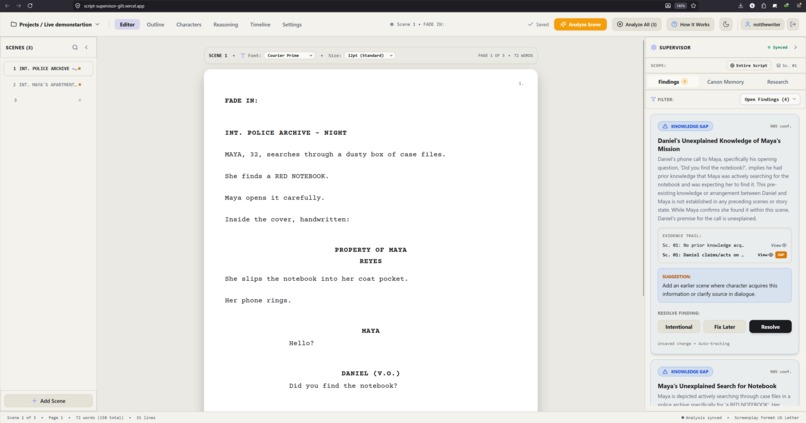Open How It Works
Viewport: 806px width, 423px height.
[x=690, y=24]
